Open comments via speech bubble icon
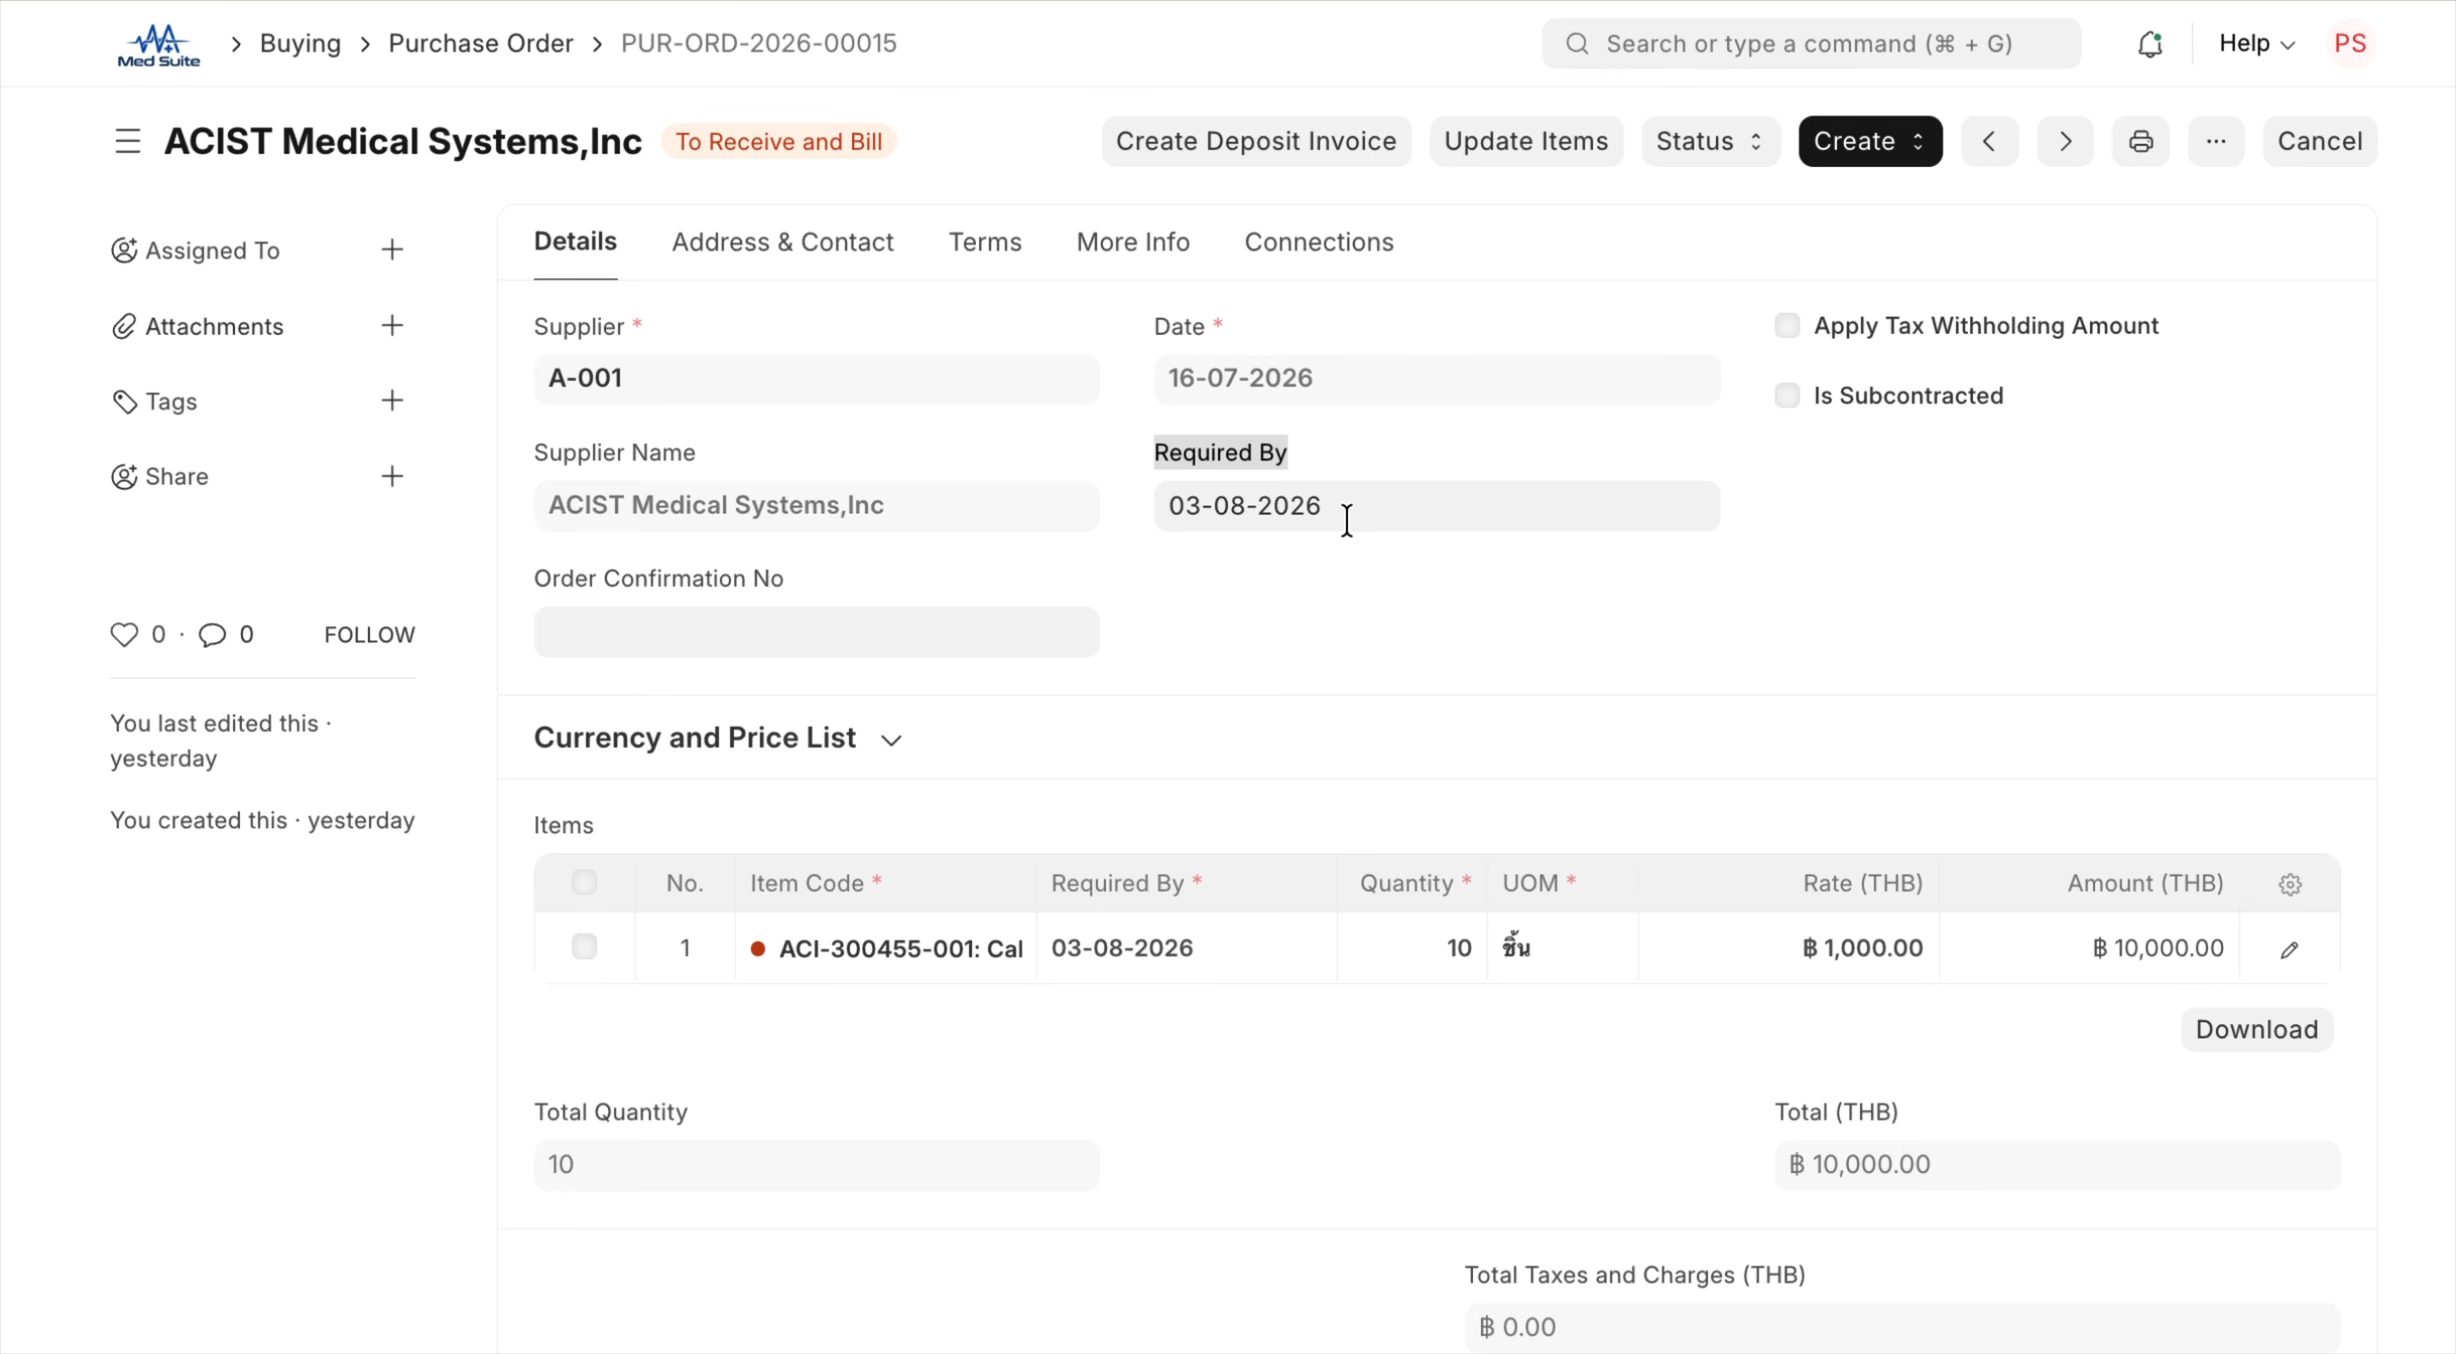 (212, 635)
